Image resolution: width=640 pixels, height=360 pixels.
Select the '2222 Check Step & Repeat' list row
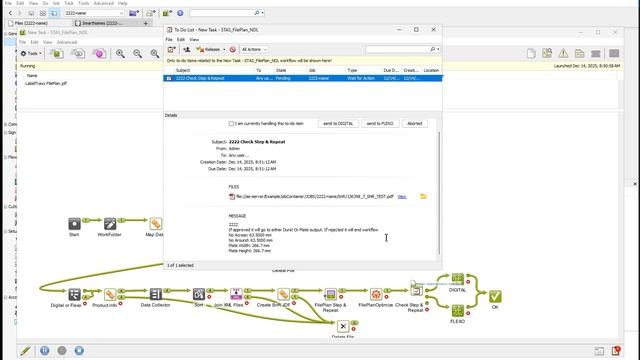pyautogui.click(x=303, y=78)
